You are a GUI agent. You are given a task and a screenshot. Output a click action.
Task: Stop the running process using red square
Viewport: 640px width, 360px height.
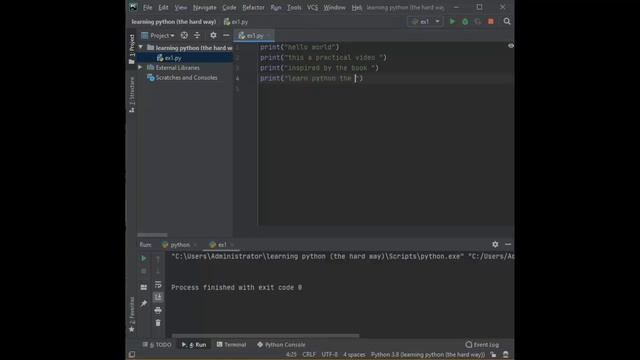click(491, 21)
